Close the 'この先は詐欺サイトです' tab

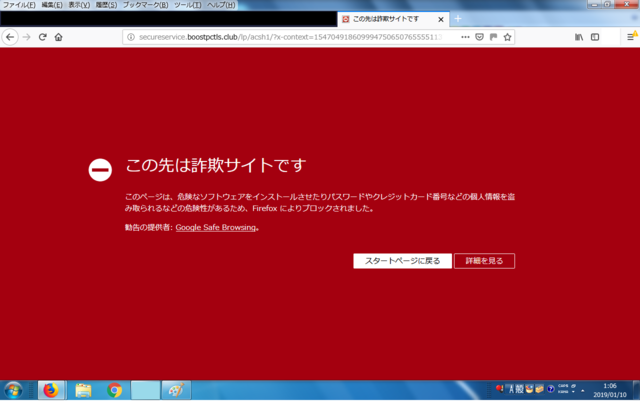[441, 19]
